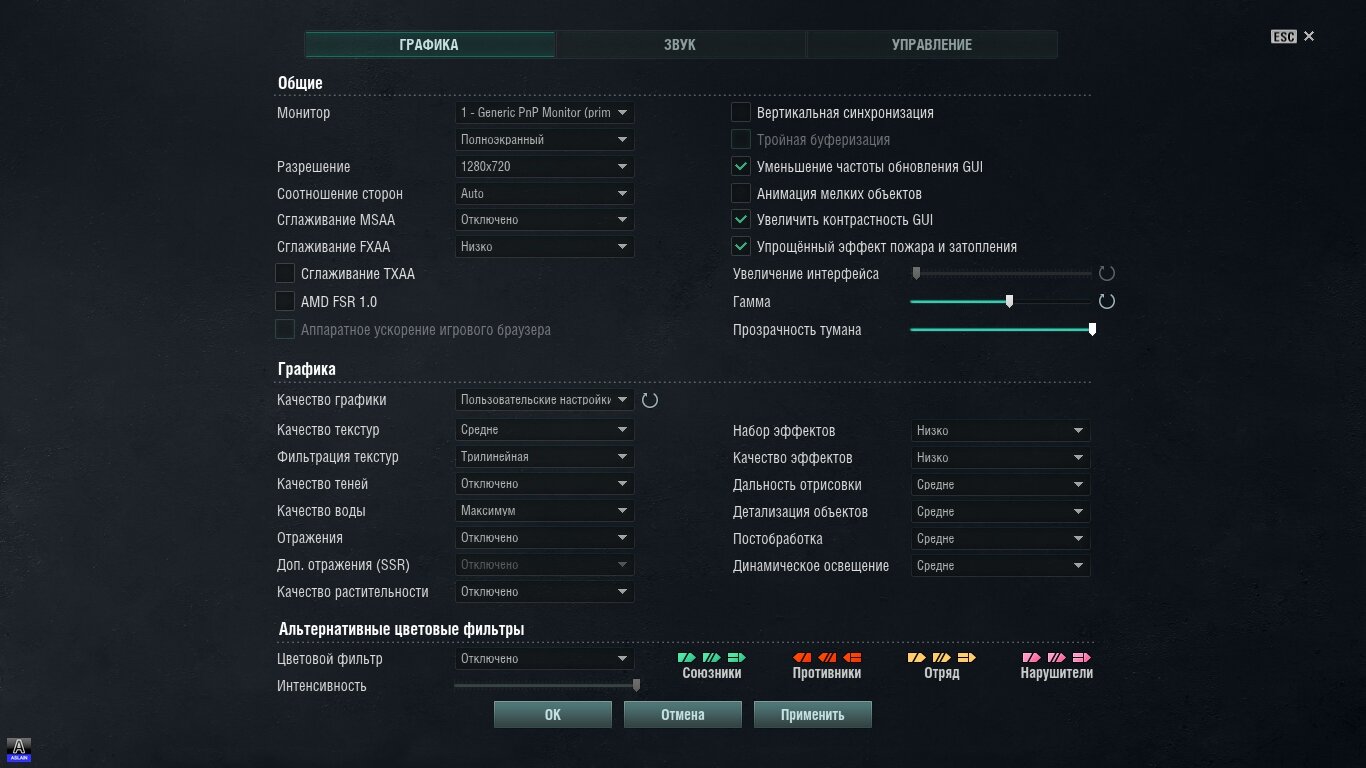Screen dimensions: 1366x768
Task: Open the Постобработка dropdown
Action: [1001, 539]
